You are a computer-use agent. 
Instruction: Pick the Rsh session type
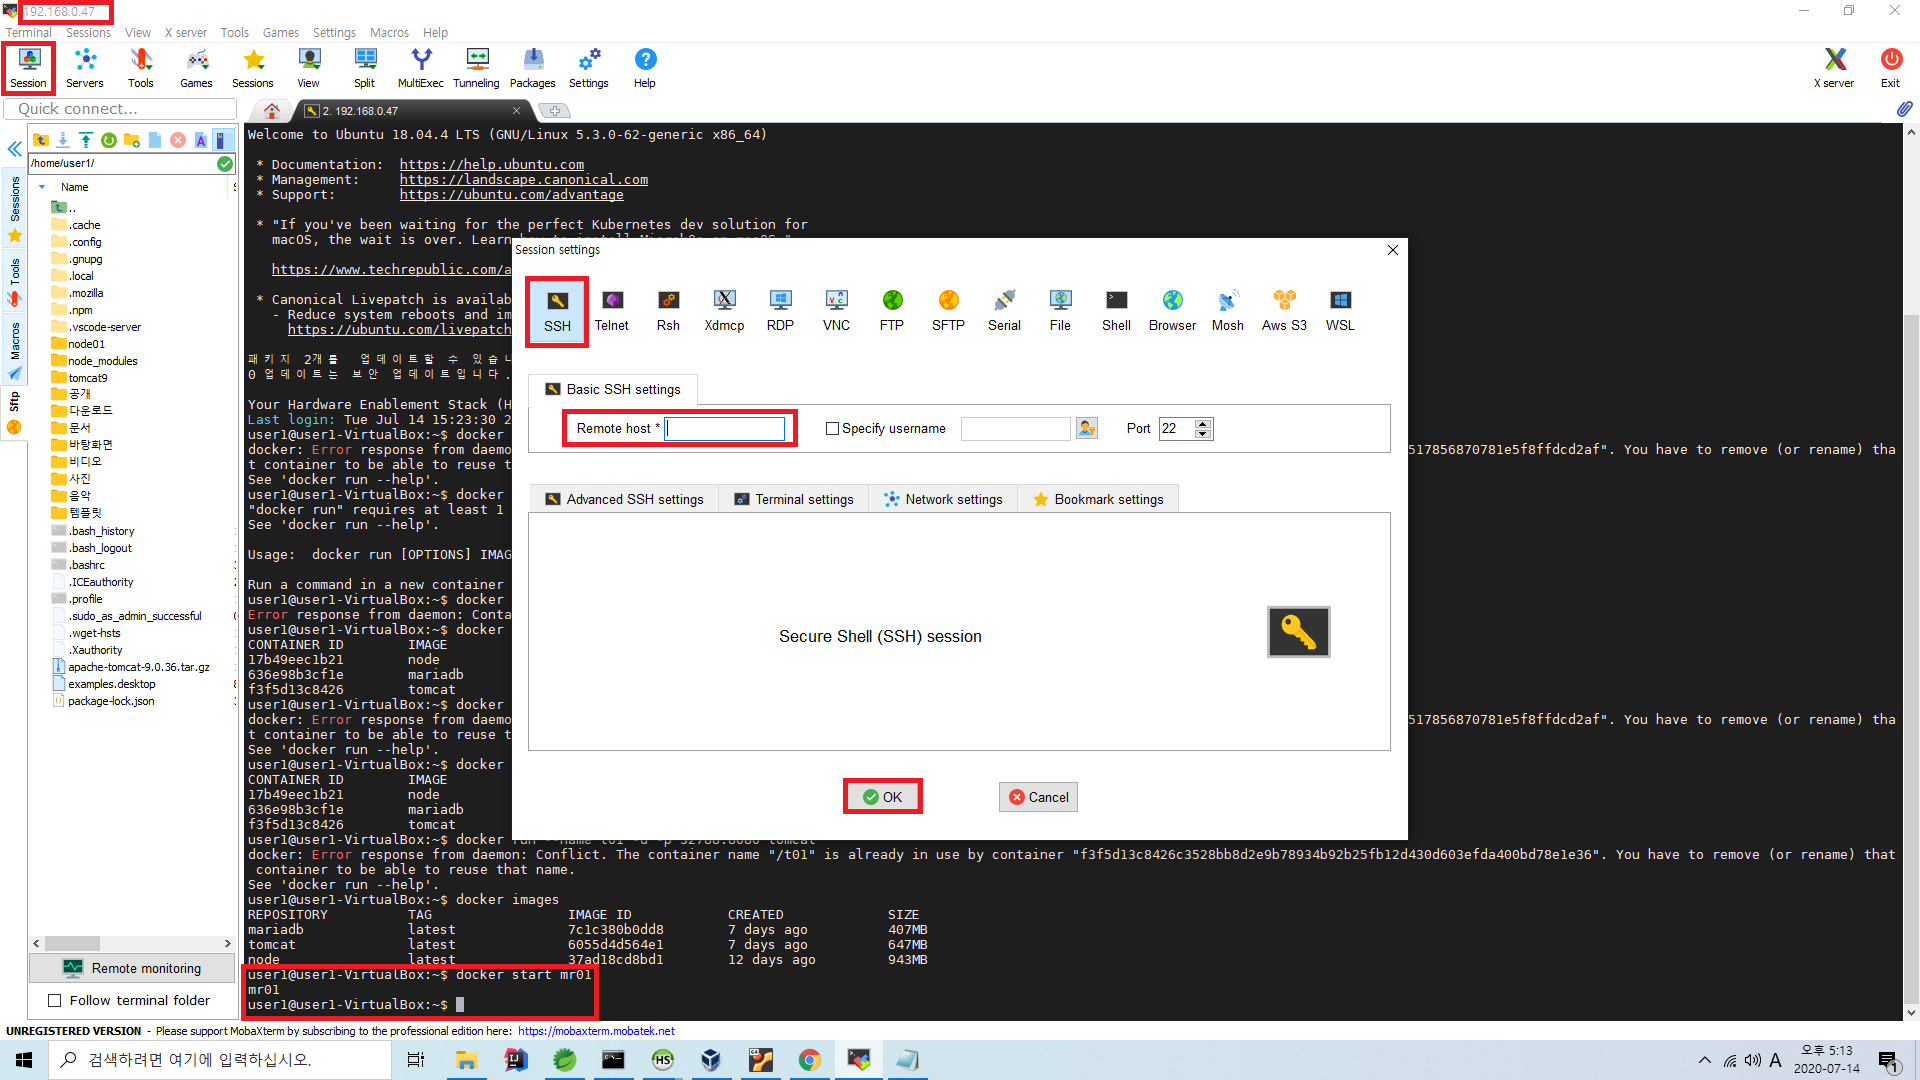point(668,312)
